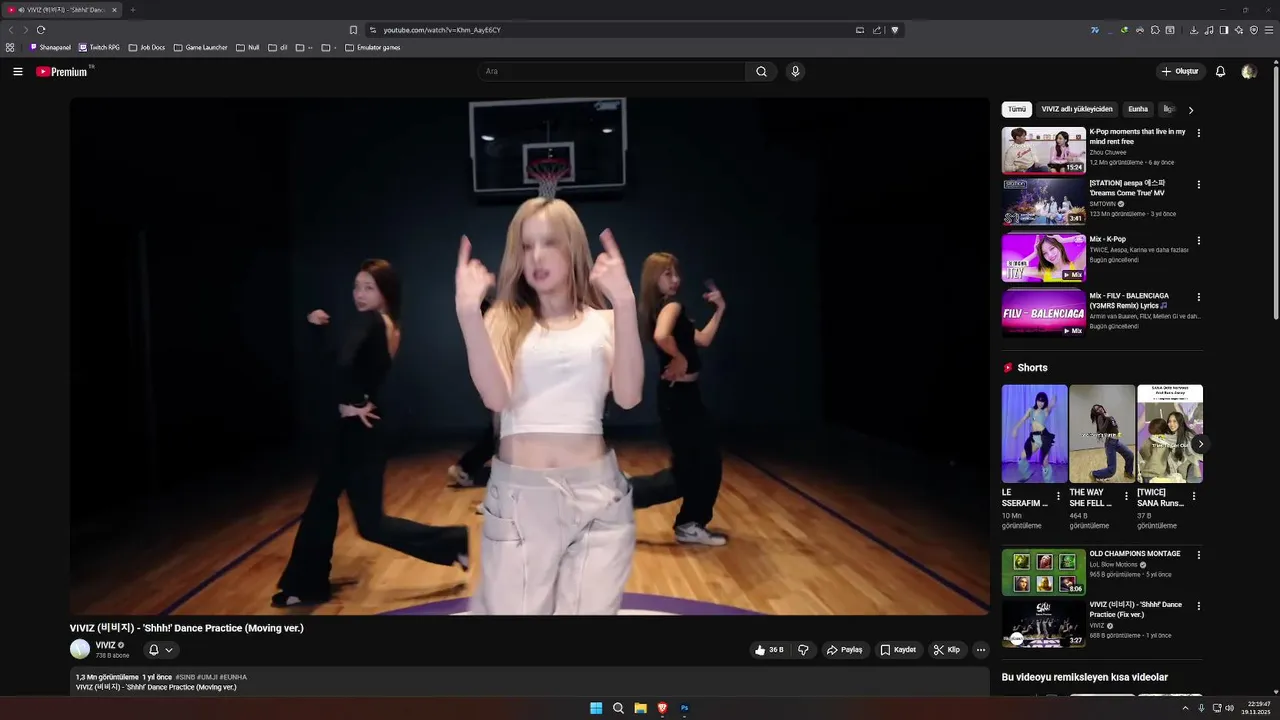Open the Oluştur create button
The width and height of the screenshot is (1280, 720).
pos(1180,72)
